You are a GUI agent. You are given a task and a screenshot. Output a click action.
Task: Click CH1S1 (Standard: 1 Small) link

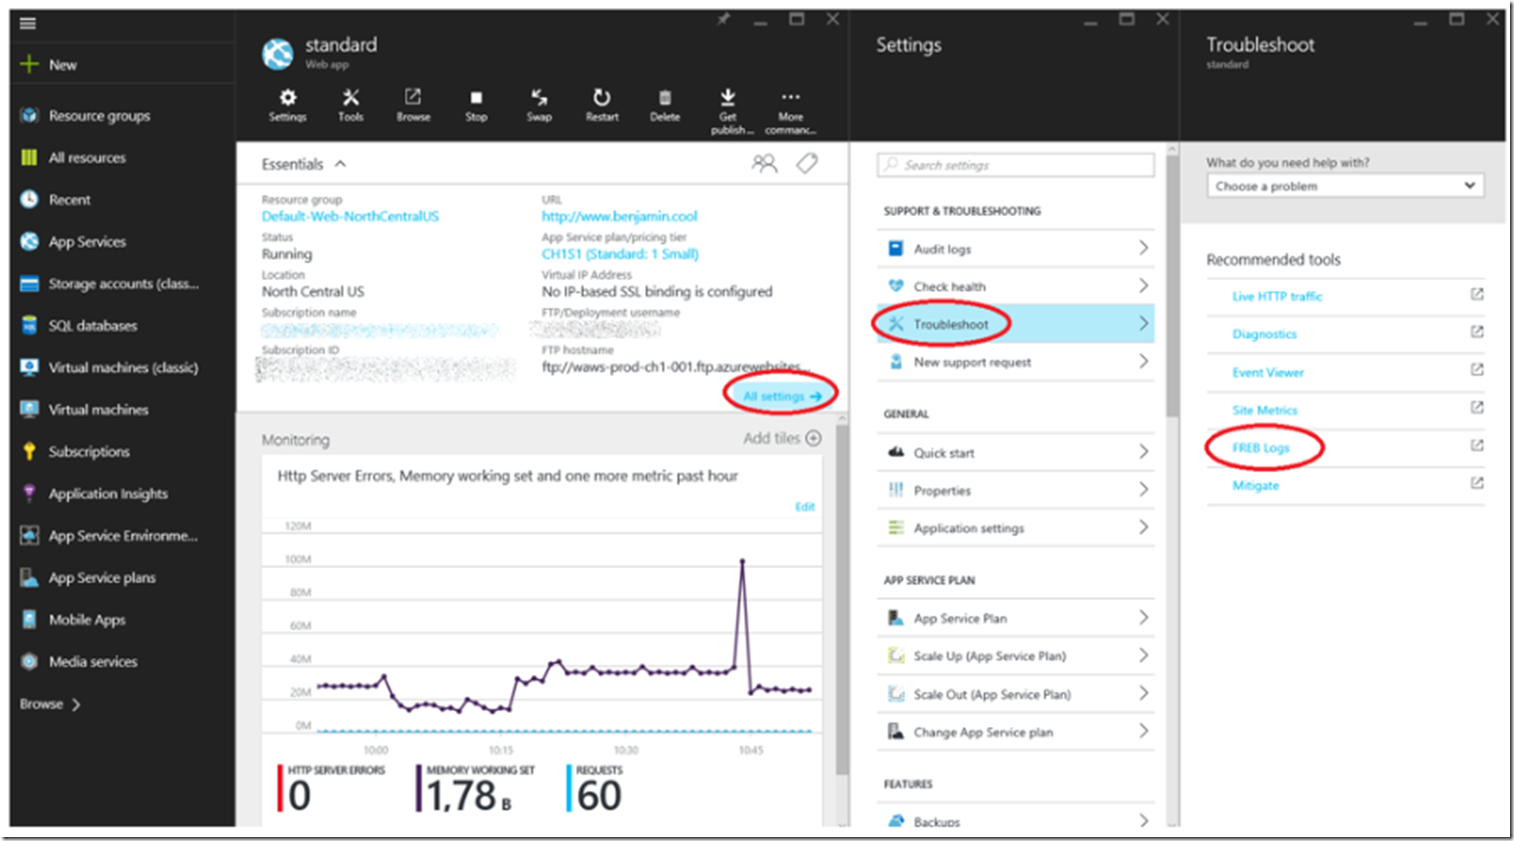(620, 254)
